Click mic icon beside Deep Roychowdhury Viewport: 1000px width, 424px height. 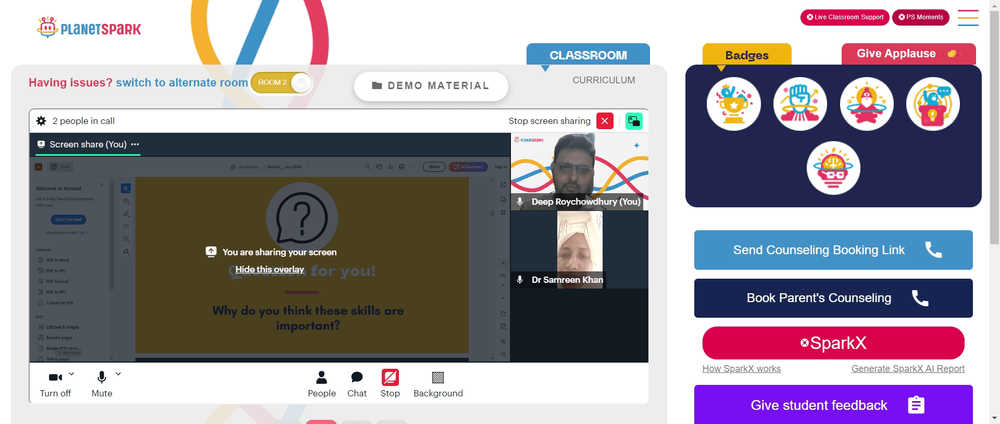point(520,201)
